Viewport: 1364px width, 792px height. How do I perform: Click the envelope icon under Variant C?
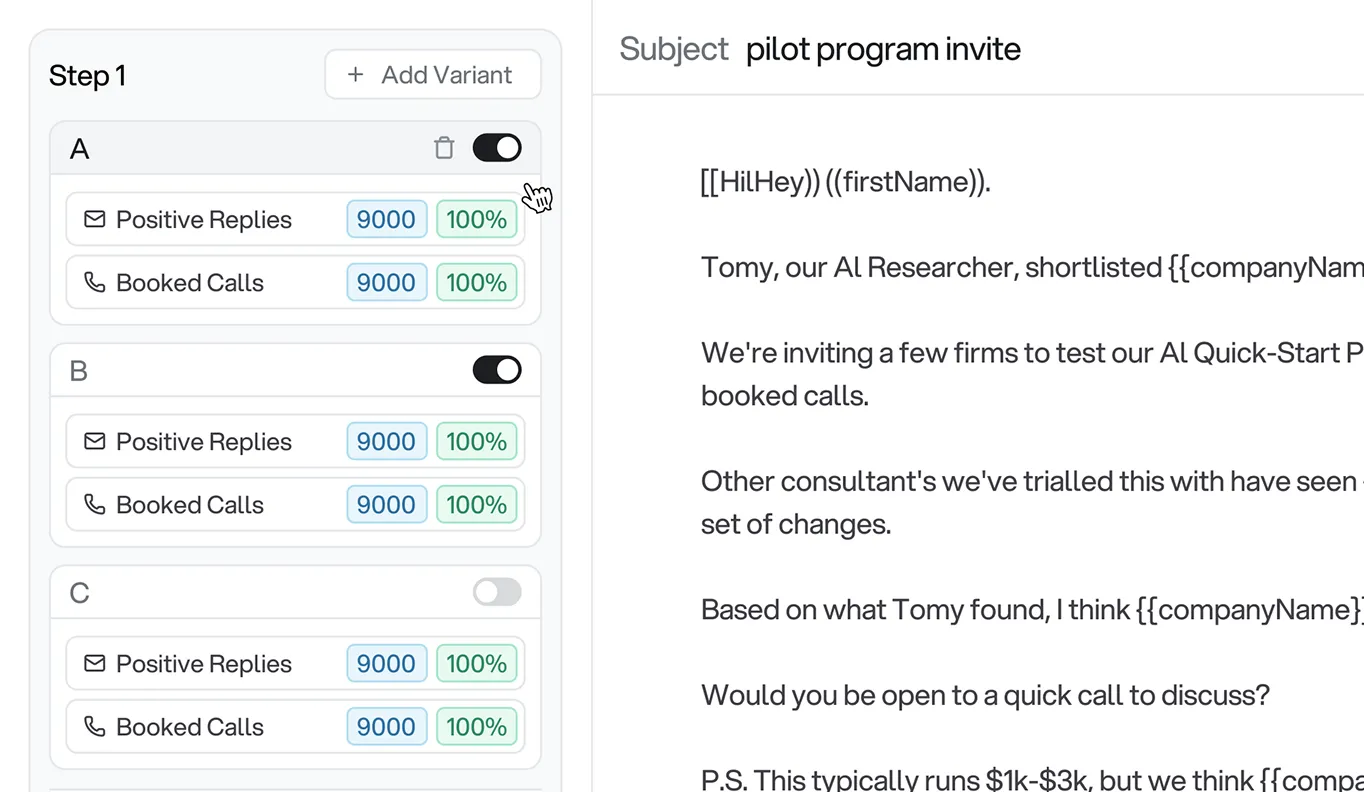(x=93, y=663)
